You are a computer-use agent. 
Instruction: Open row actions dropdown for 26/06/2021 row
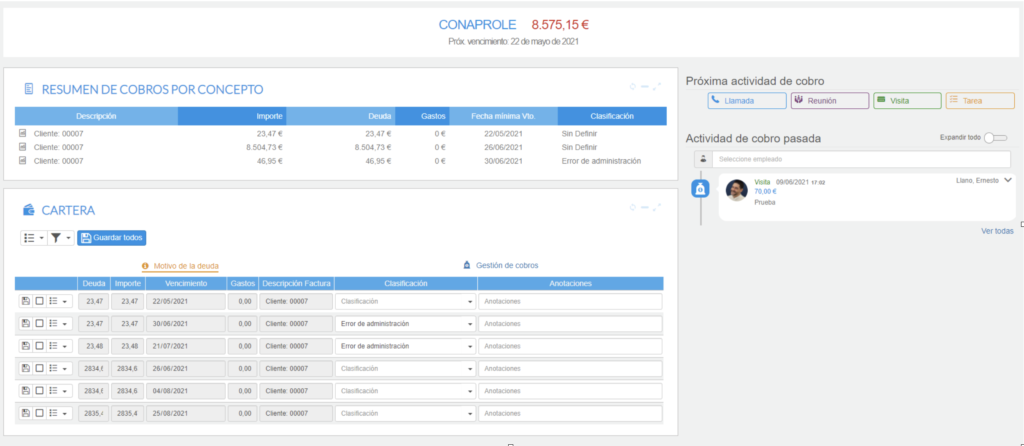pyautogui.click(x=59, y=368)
